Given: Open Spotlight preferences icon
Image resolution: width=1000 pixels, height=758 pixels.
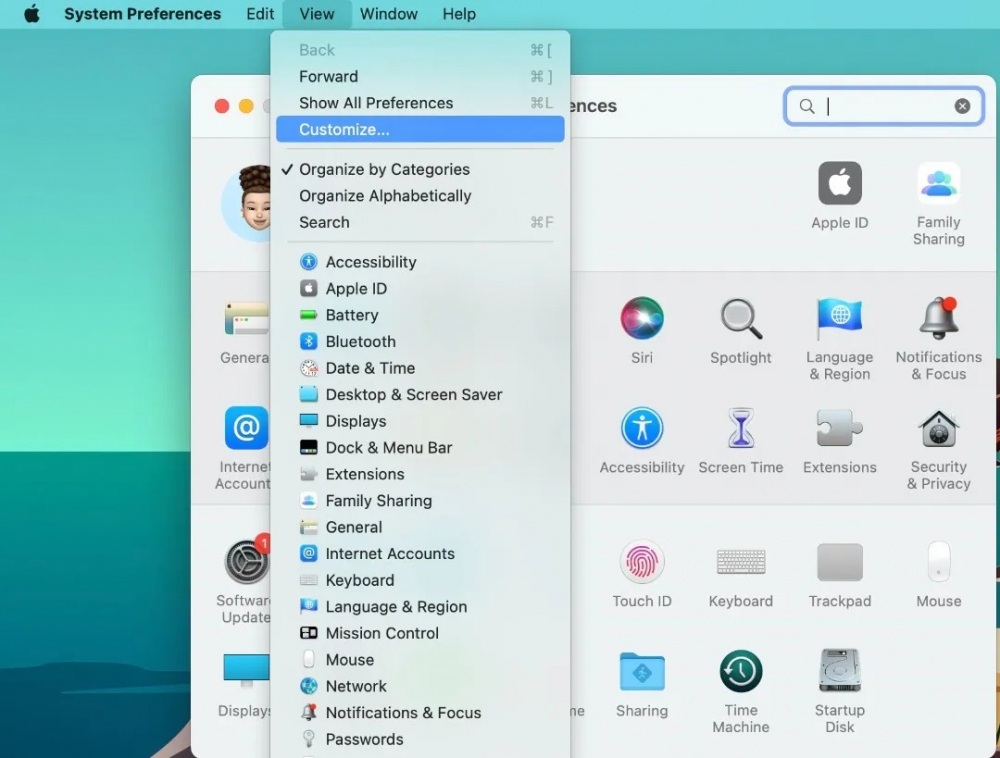Looking at the screenshot, I should [741, 319].
